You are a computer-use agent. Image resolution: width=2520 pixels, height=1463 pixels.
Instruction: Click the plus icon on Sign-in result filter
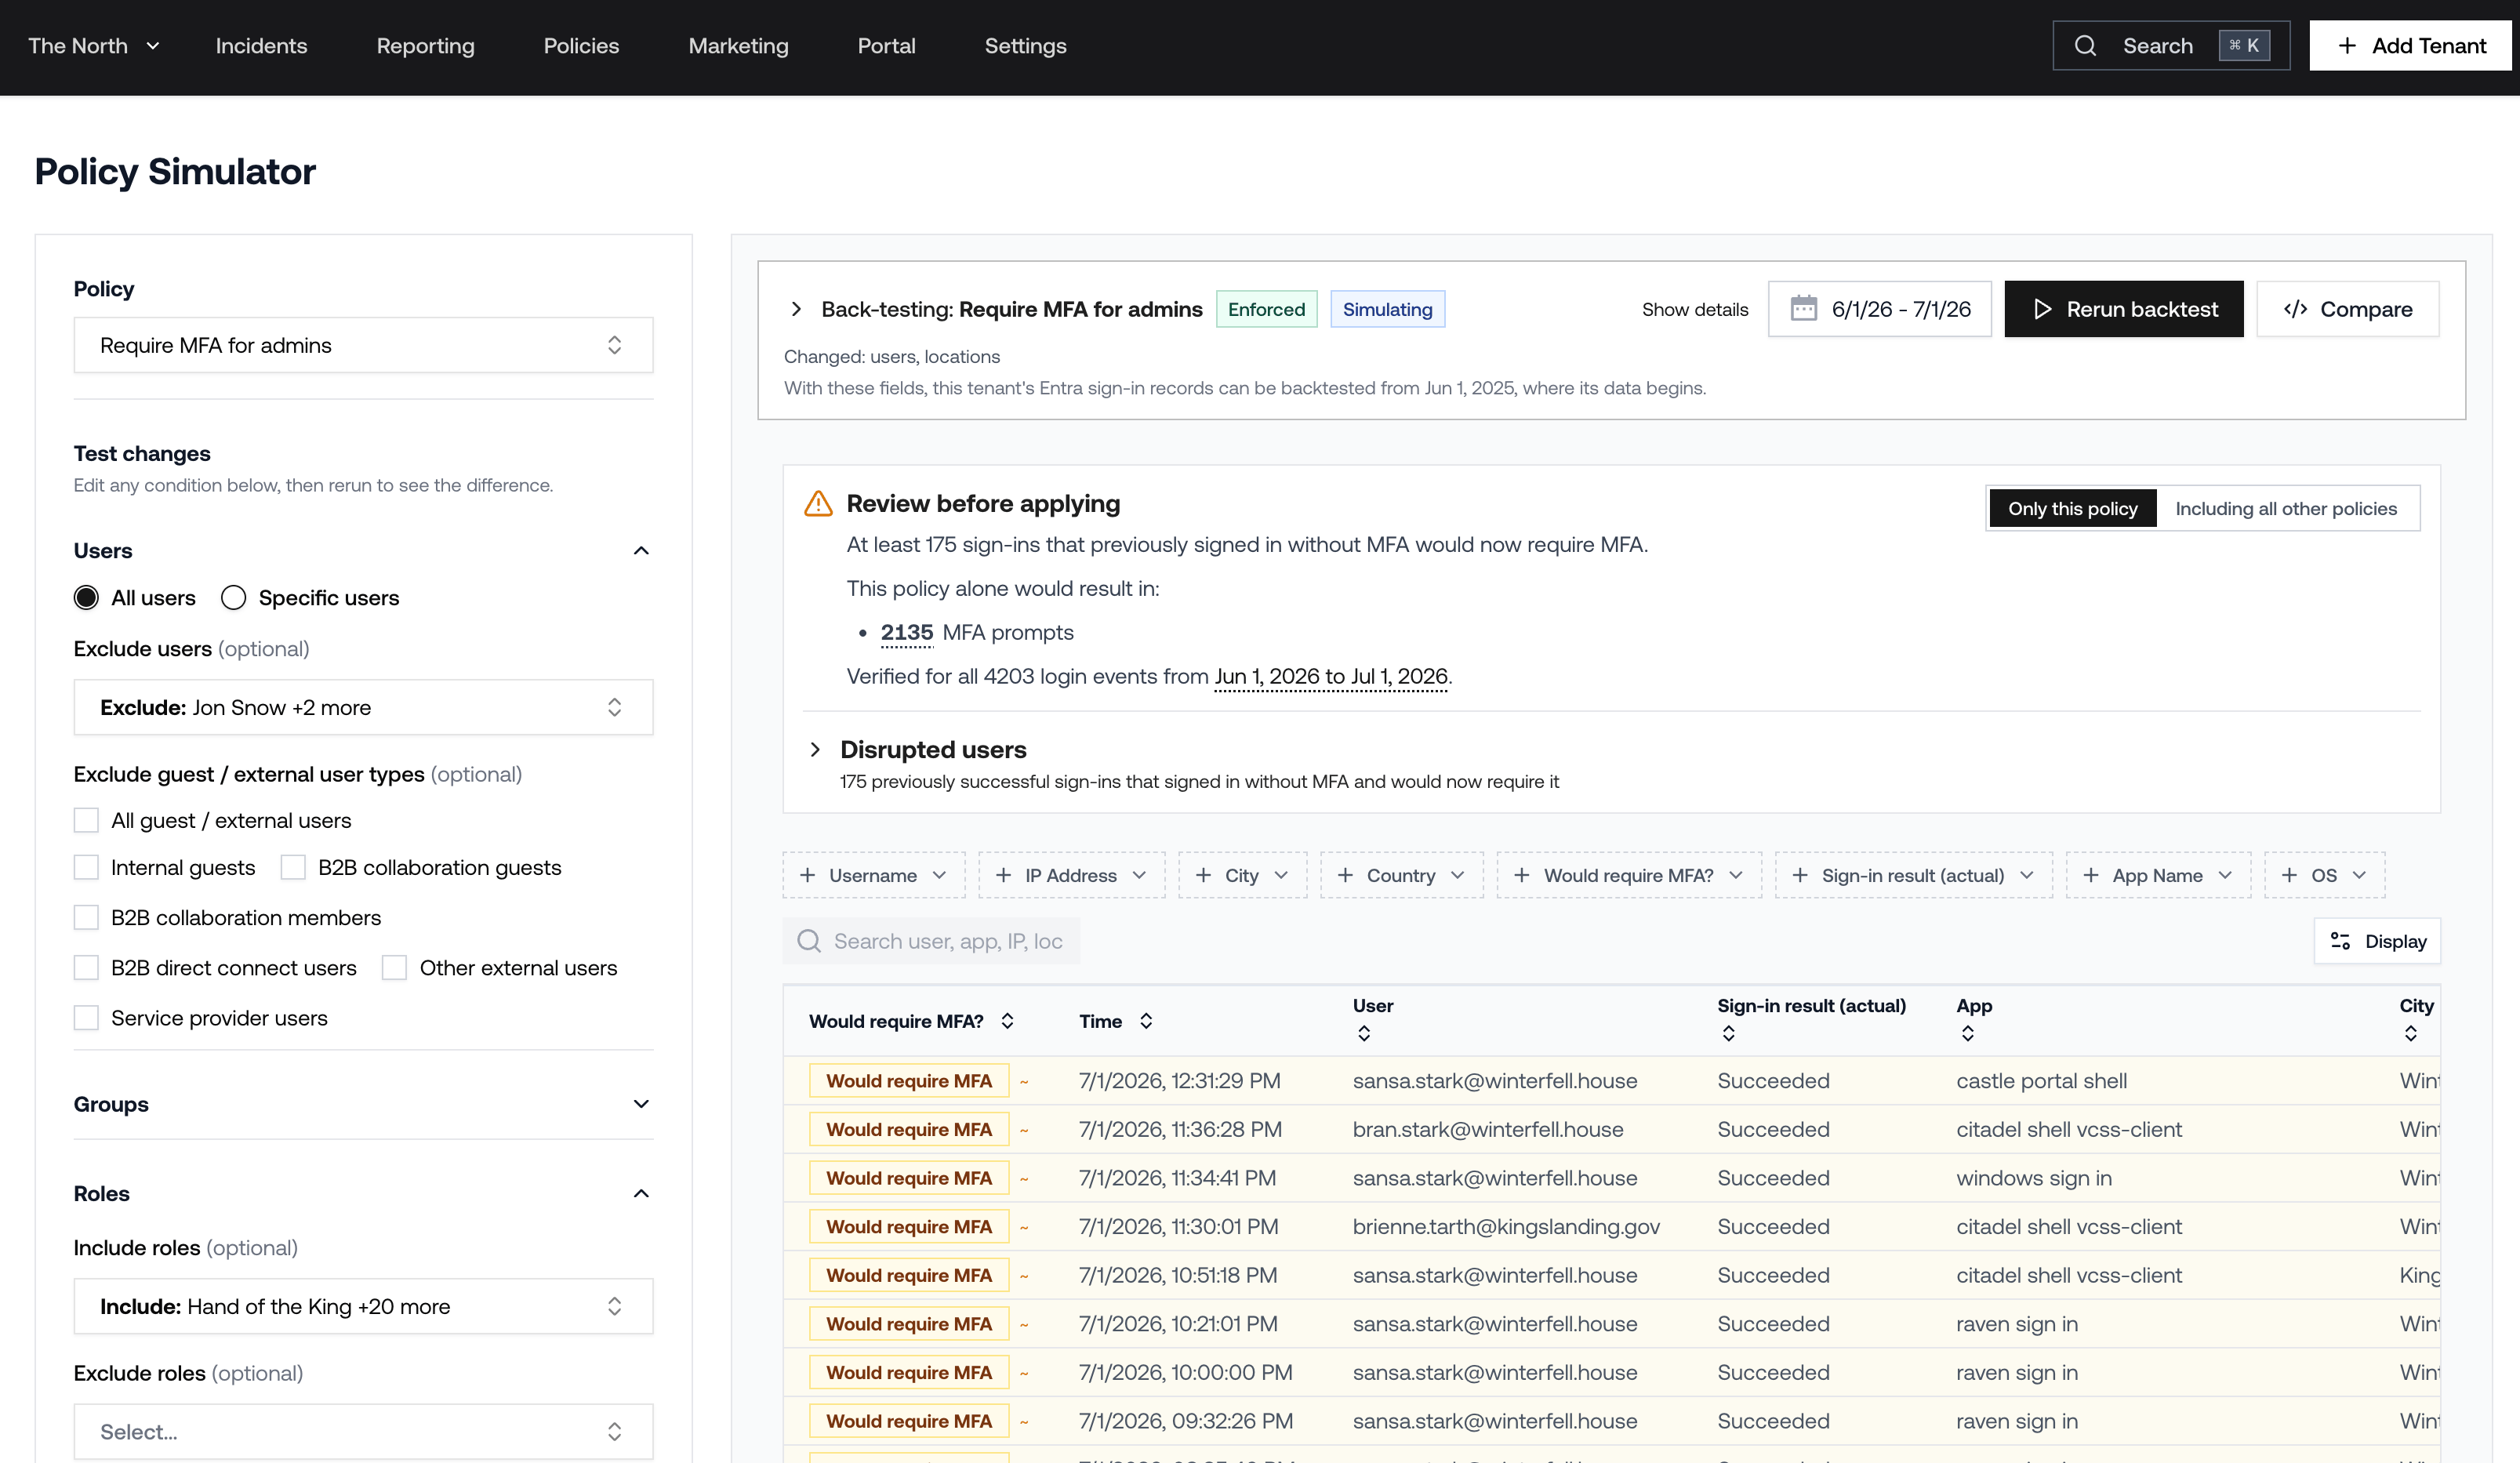1799,875
